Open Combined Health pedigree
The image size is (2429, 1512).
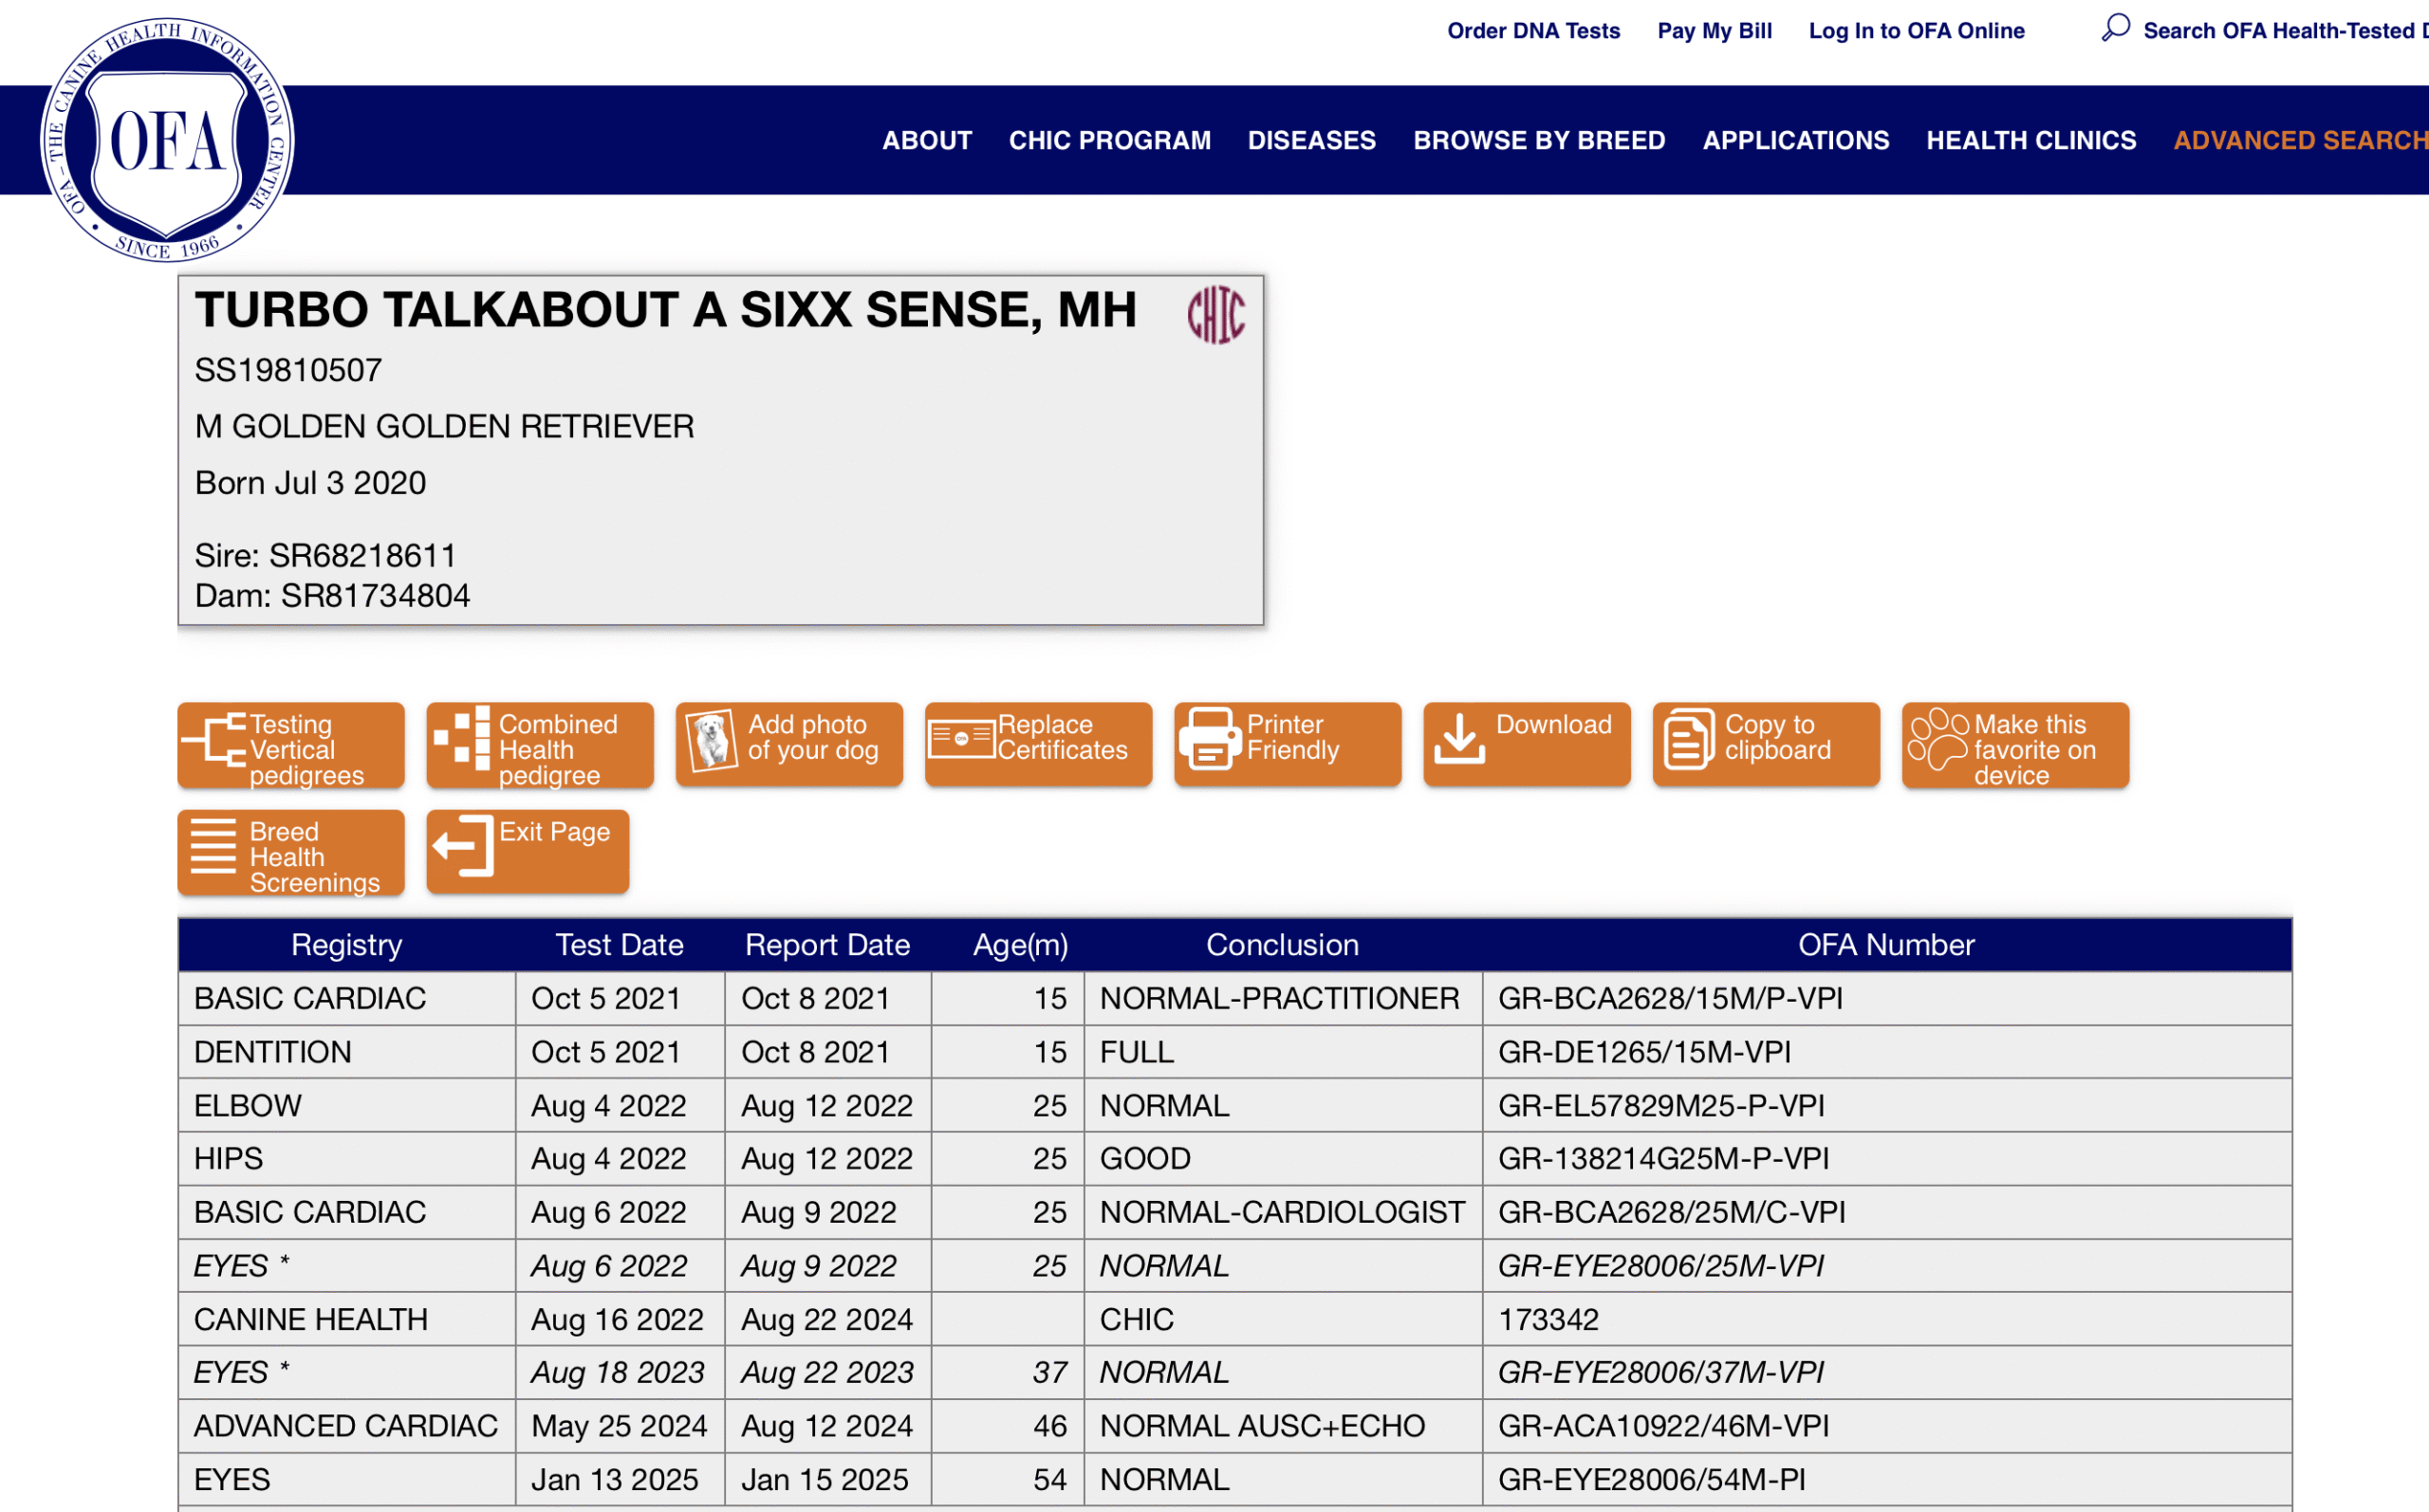point(540,746)
